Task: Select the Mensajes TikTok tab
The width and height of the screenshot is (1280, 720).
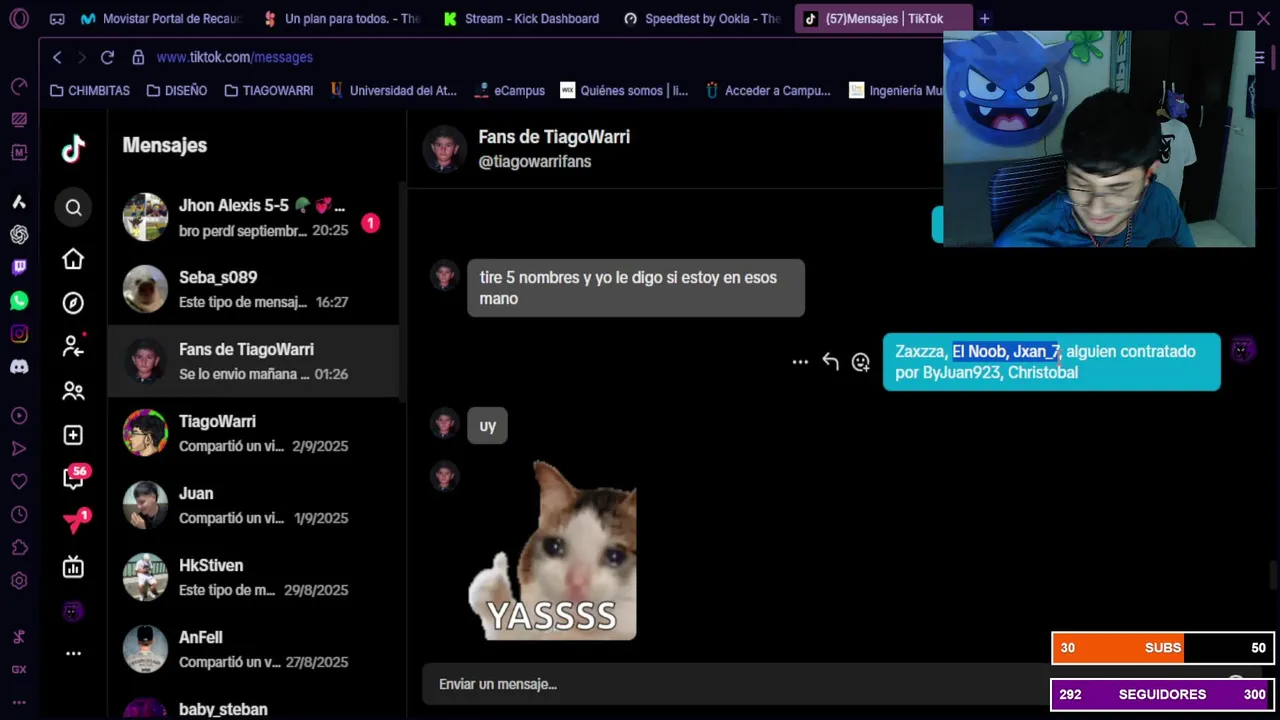Action: (x=883, y=18)
